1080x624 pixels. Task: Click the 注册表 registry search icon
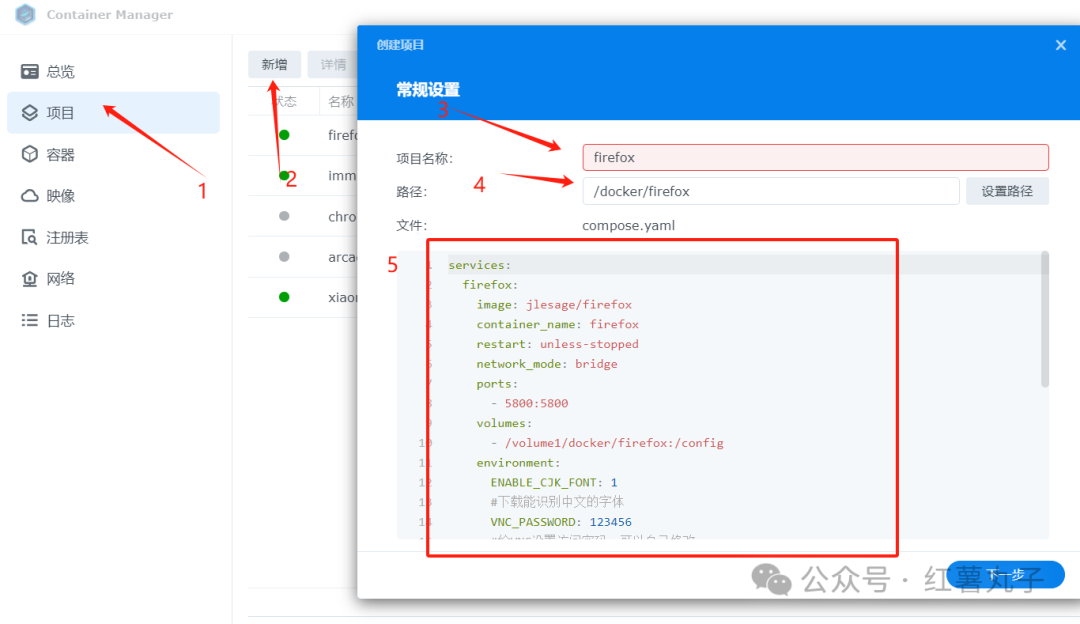(30, 238)
